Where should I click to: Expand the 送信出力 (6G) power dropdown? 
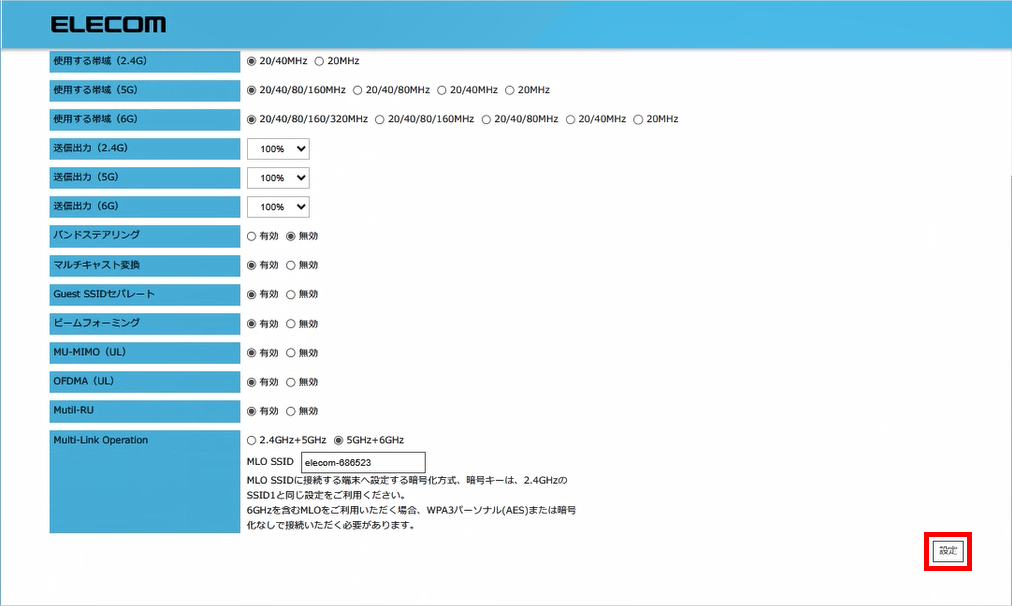[278, 207]
